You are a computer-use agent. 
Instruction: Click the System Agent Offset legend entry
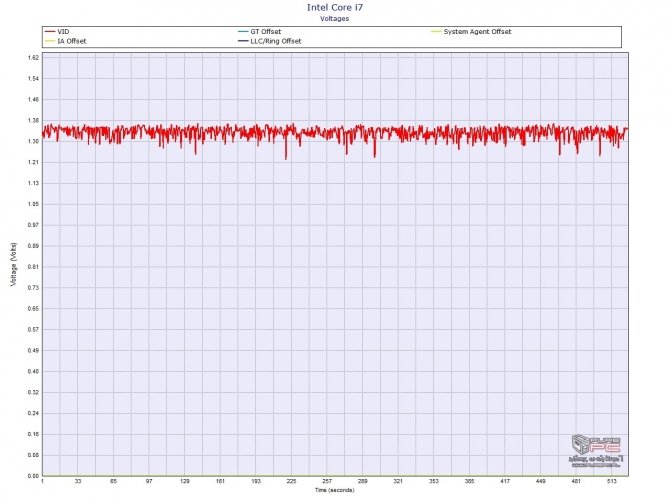click(471, 32)
